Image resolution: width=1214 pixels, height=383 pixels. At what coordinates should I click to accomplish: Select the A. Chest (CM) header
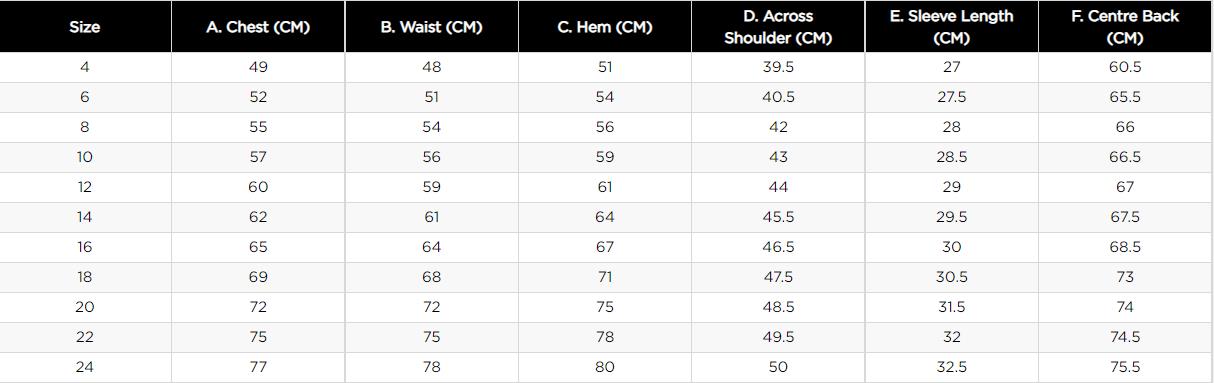pos(258,27)
